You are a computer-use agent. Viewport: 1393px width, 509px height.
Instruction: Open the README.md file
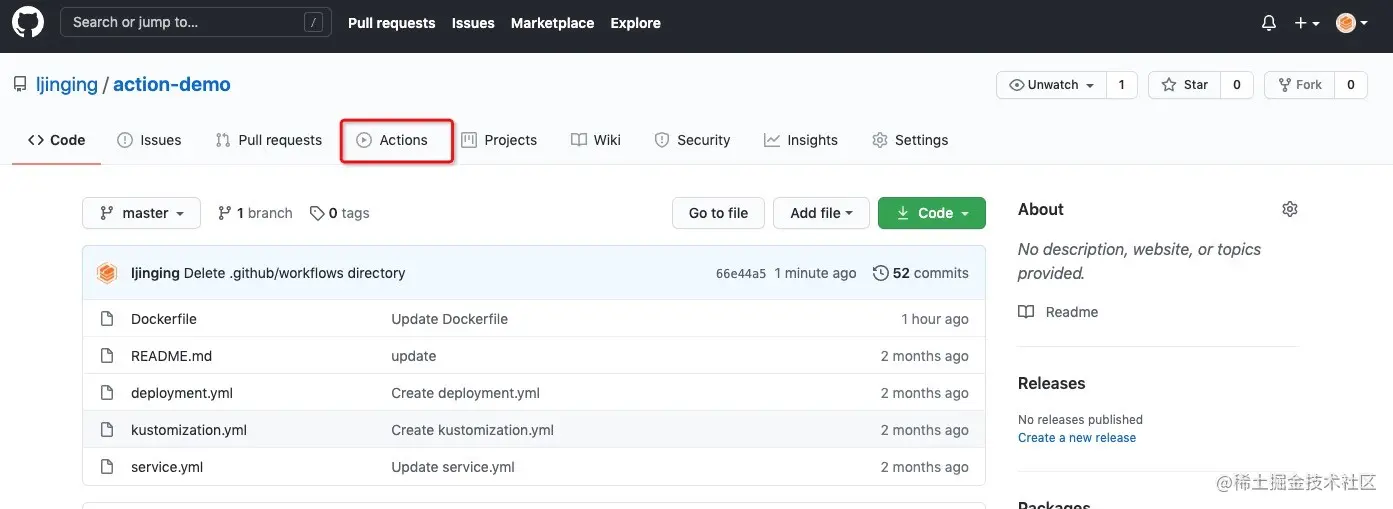point(172,356)
